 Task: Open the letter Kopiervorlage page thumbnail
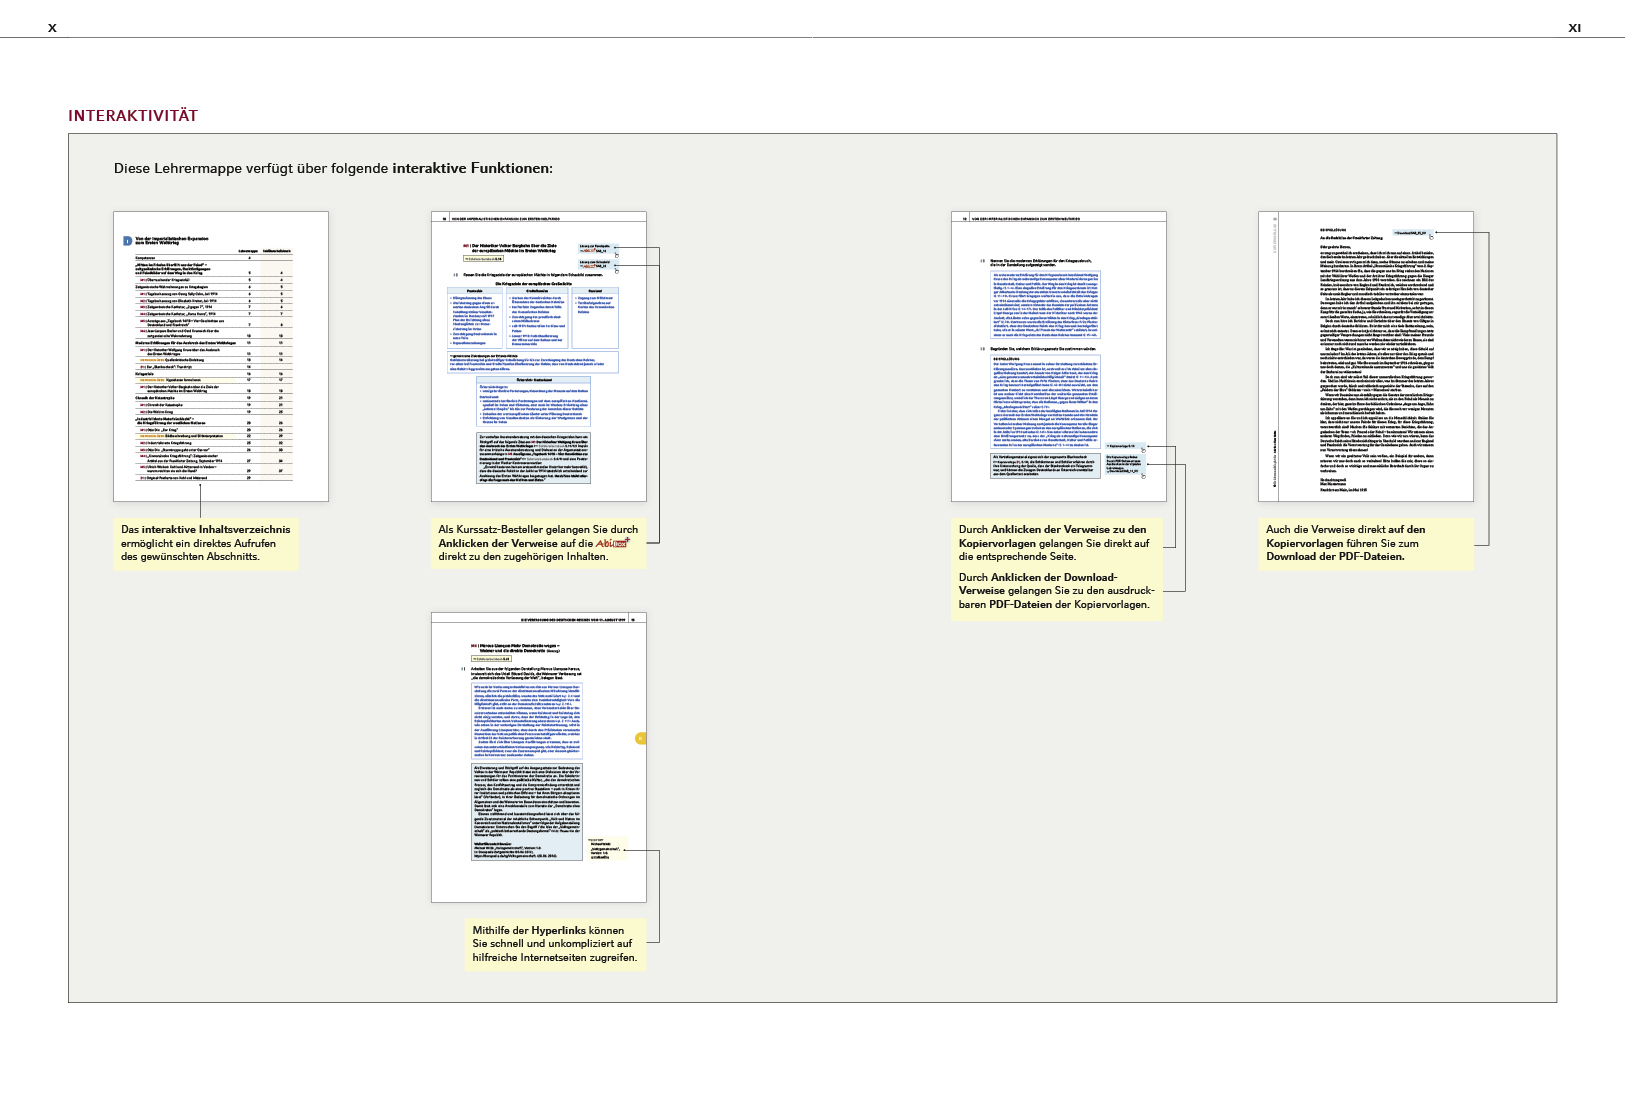(1365, 356)
